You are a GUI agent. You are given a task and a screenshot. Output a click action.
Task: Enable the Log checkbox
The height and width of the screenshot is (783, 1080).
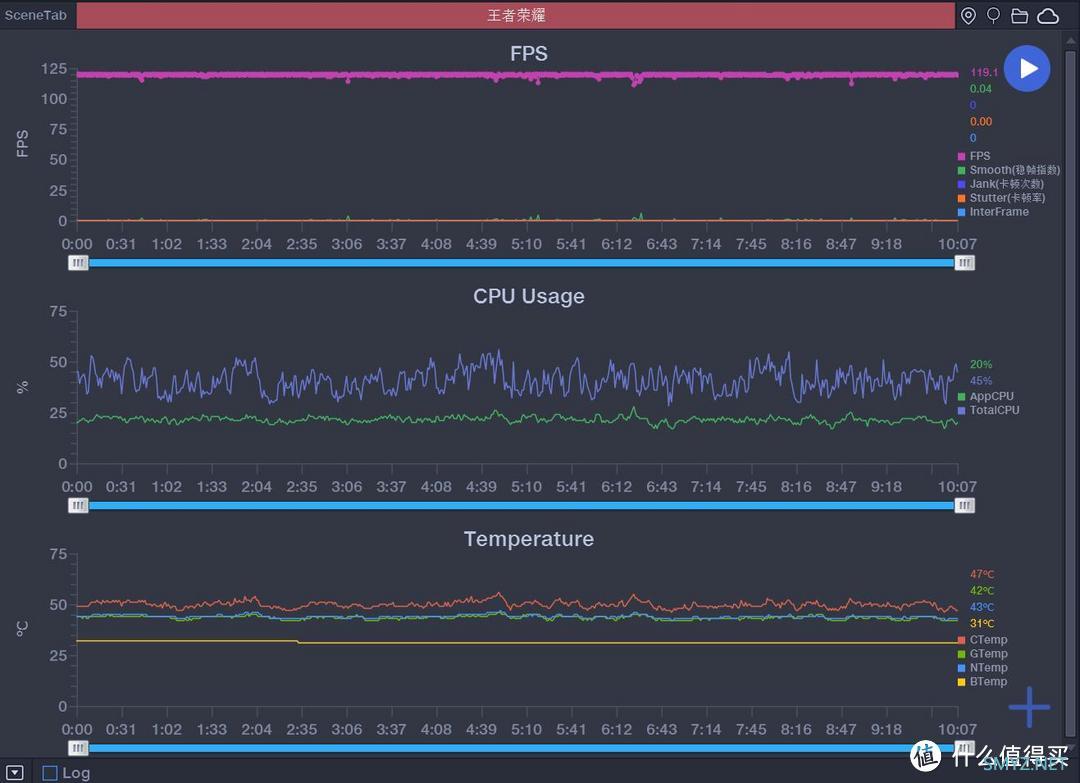point(50,773)
